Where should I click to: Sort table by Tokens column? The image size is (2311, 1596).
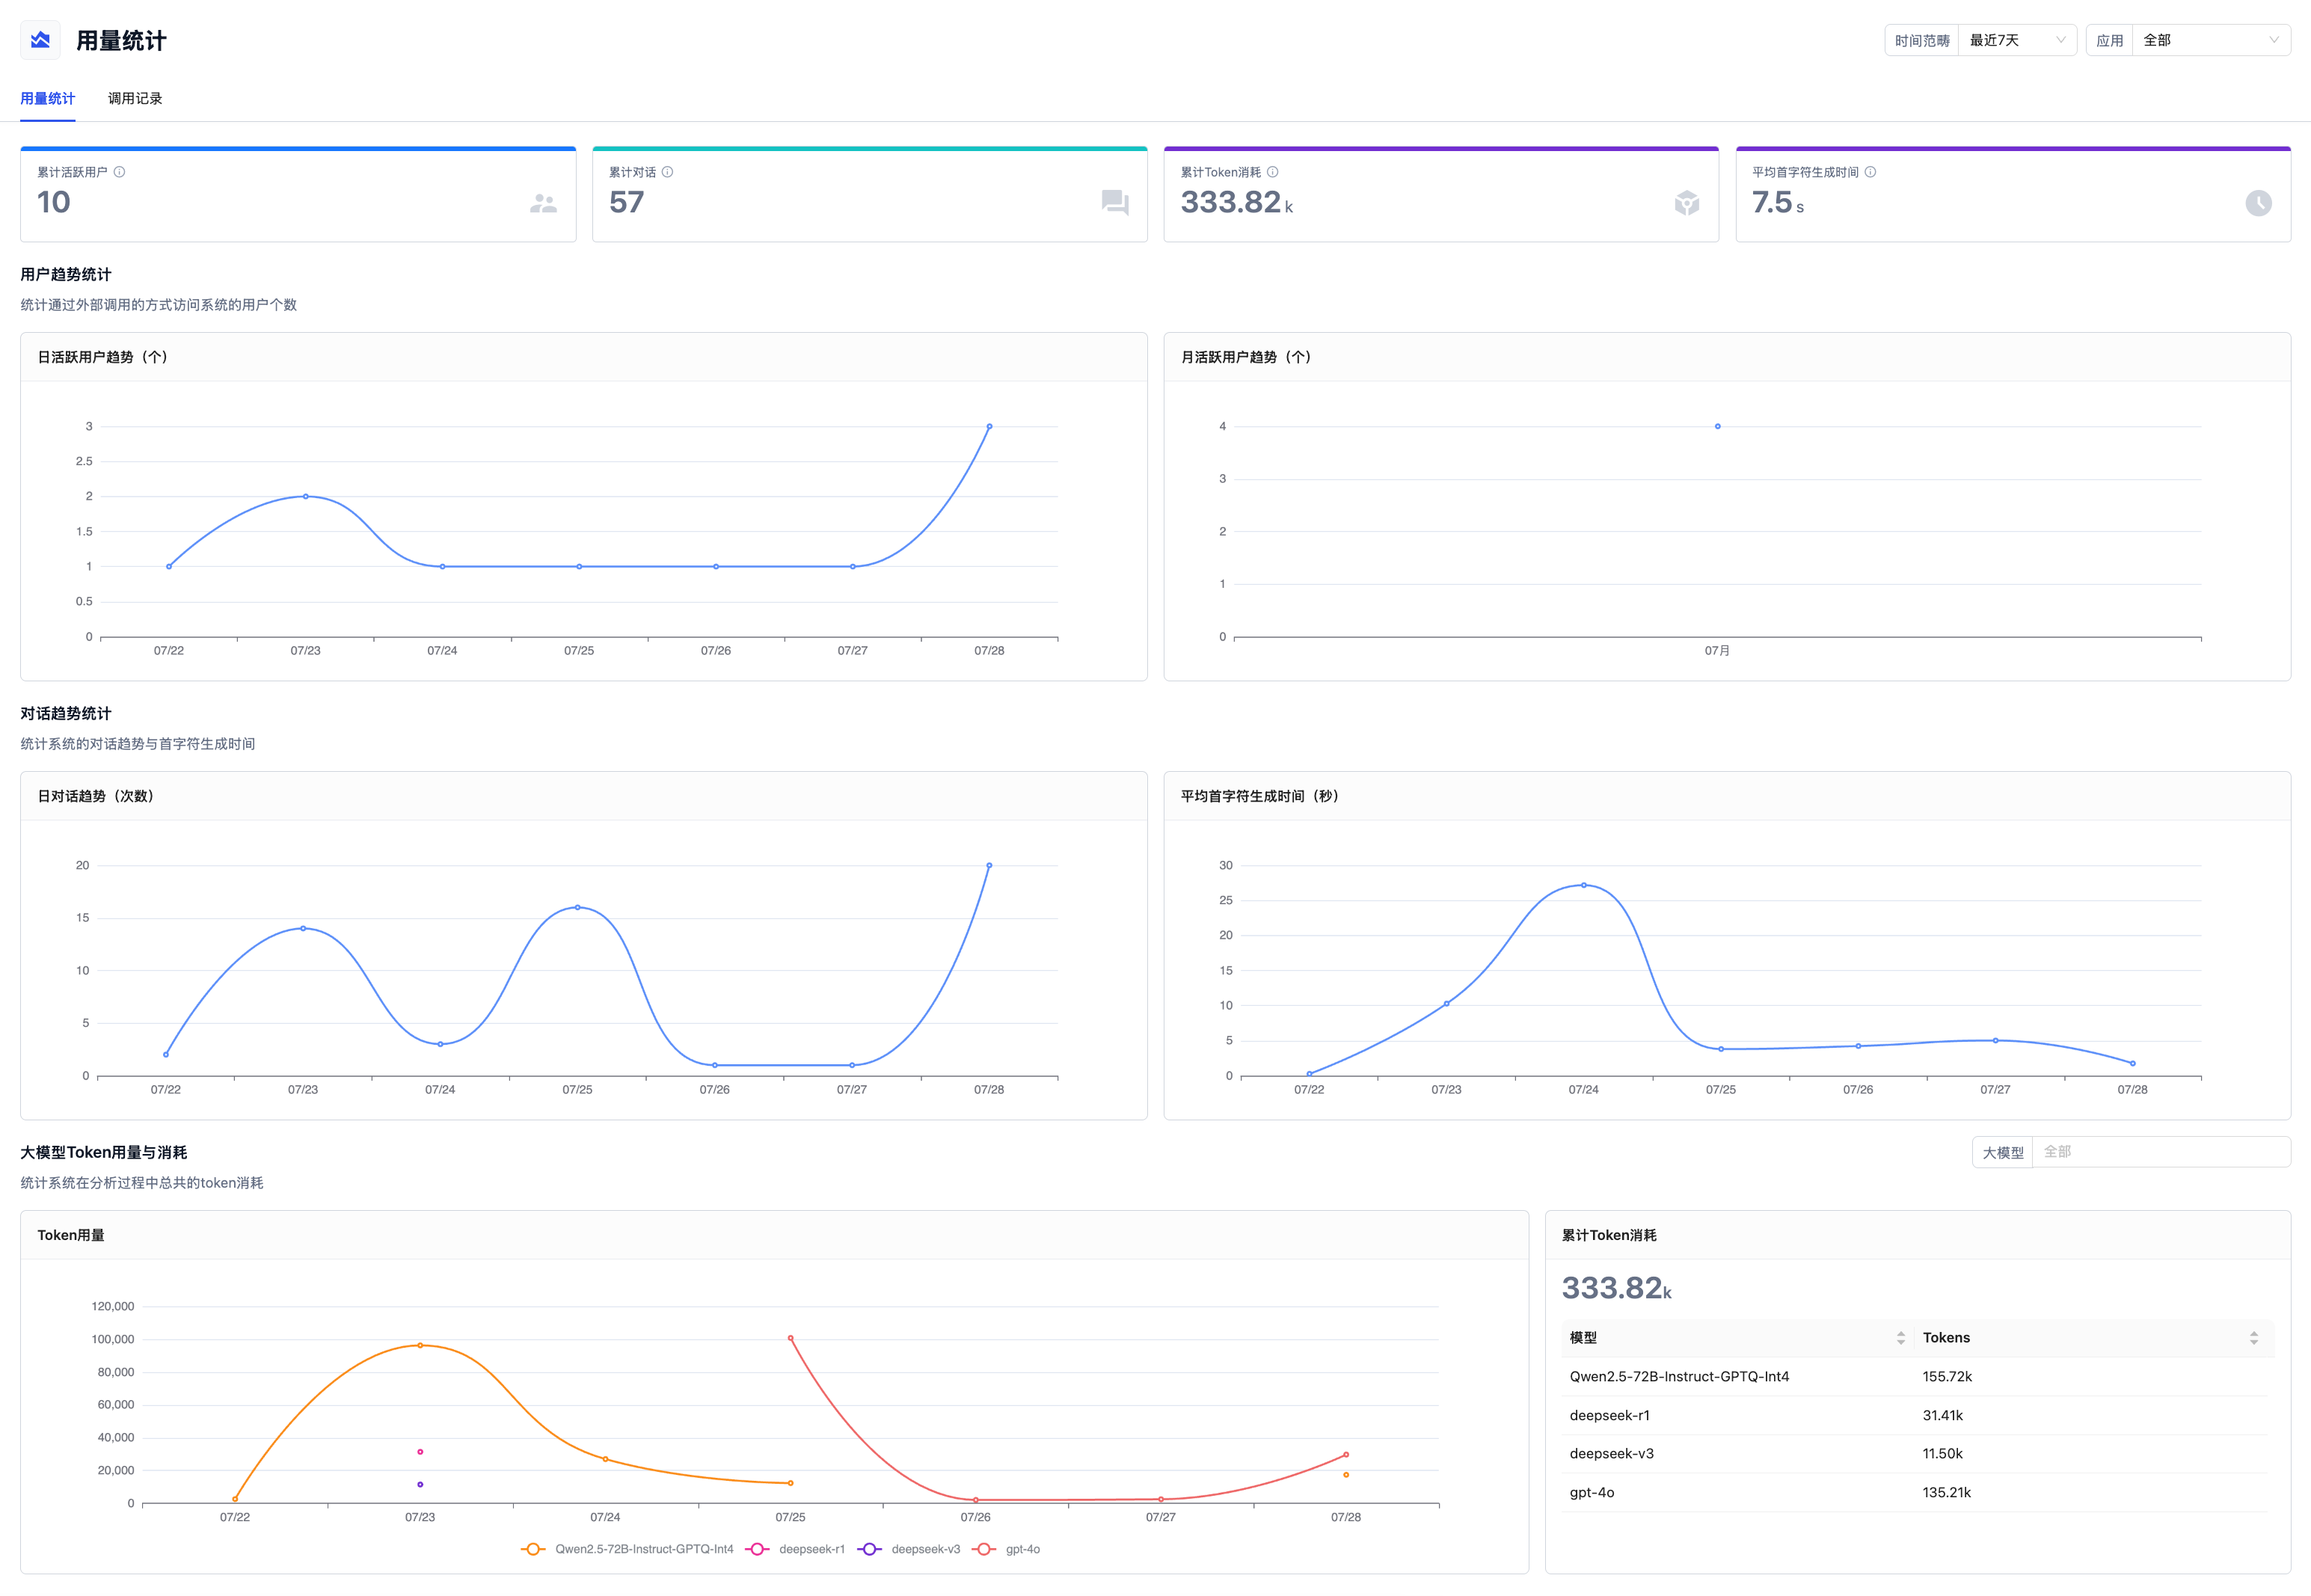(2253, 1338)
